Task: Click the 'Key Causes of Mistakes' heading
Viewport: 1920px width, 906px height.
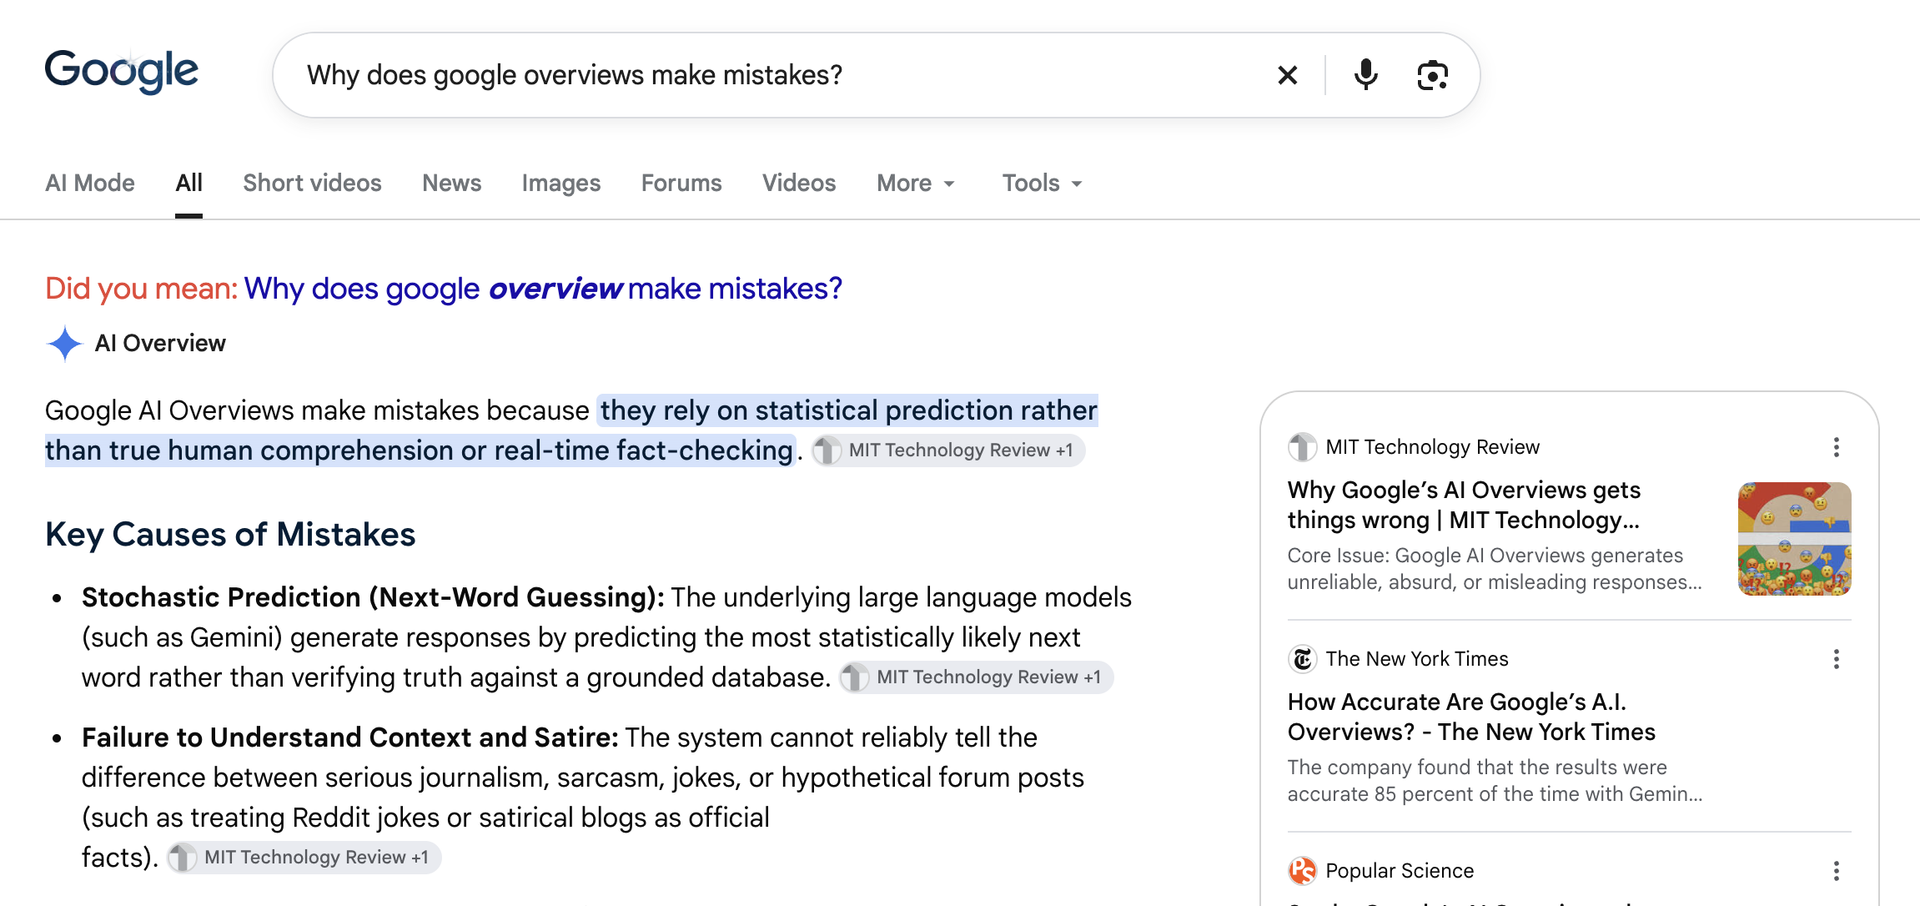Action: pos(230,534)
